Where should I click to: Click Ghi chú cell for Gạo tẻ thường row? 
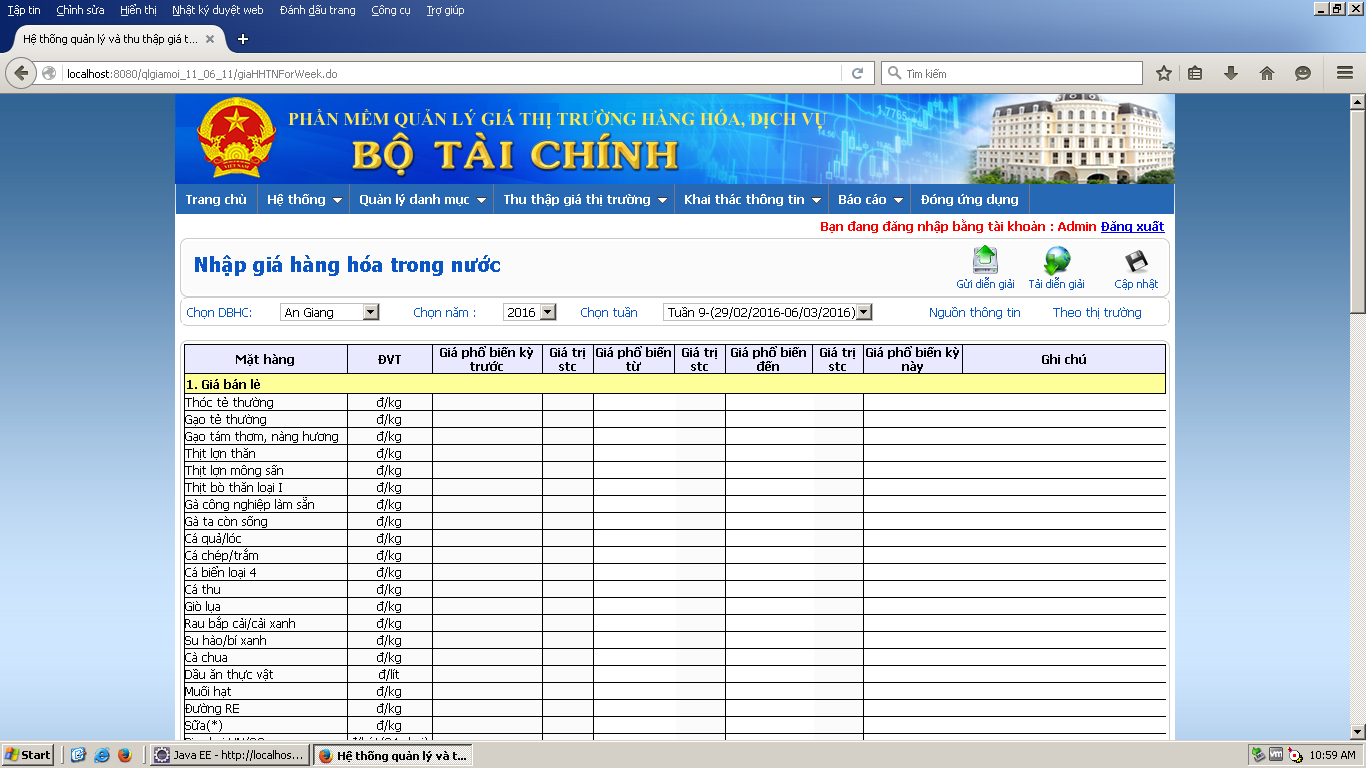(1064, 419)
